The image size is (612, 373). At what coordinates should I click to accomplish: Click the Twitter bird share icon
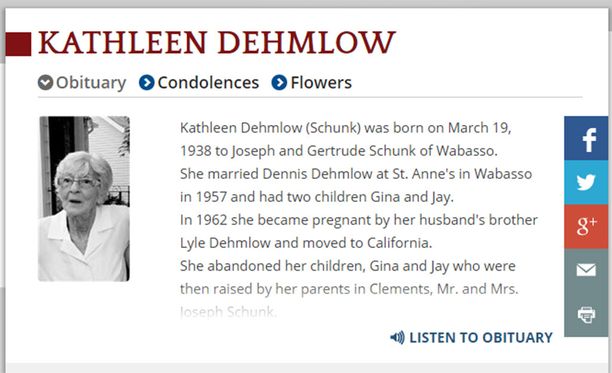click(586, 182)
